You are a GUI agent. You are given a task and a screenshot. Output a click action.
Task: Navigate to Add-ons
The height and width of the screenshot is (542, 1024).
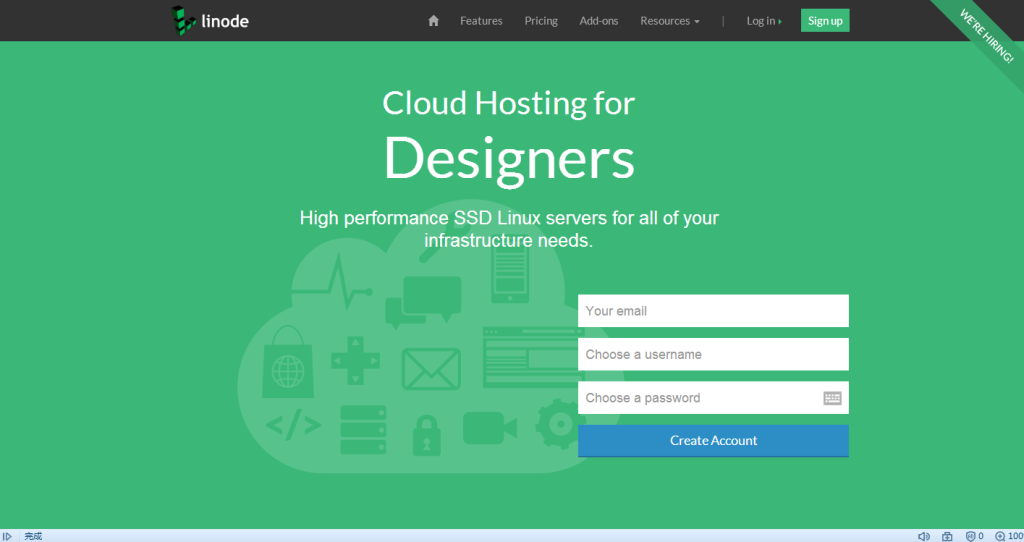tap(599, 21)
